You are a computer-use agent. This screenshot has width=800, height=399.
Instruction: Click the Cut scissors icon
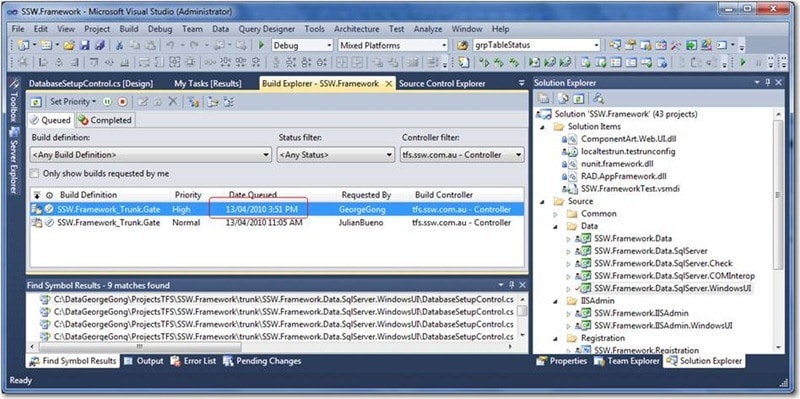pyautogui.click(x=120, y=45)
